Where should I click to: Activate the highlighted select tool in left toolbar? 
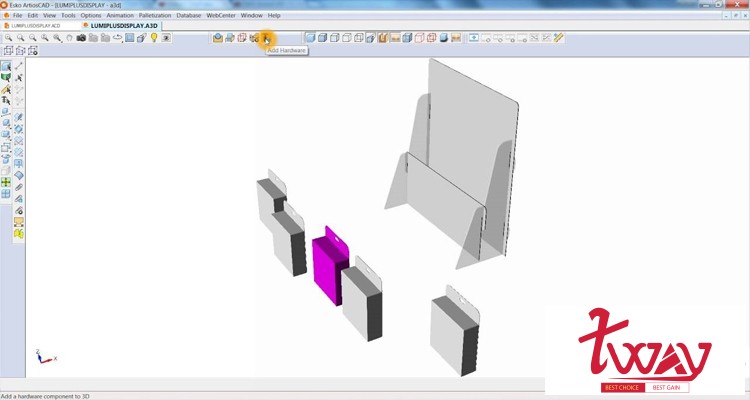(6, 66)
